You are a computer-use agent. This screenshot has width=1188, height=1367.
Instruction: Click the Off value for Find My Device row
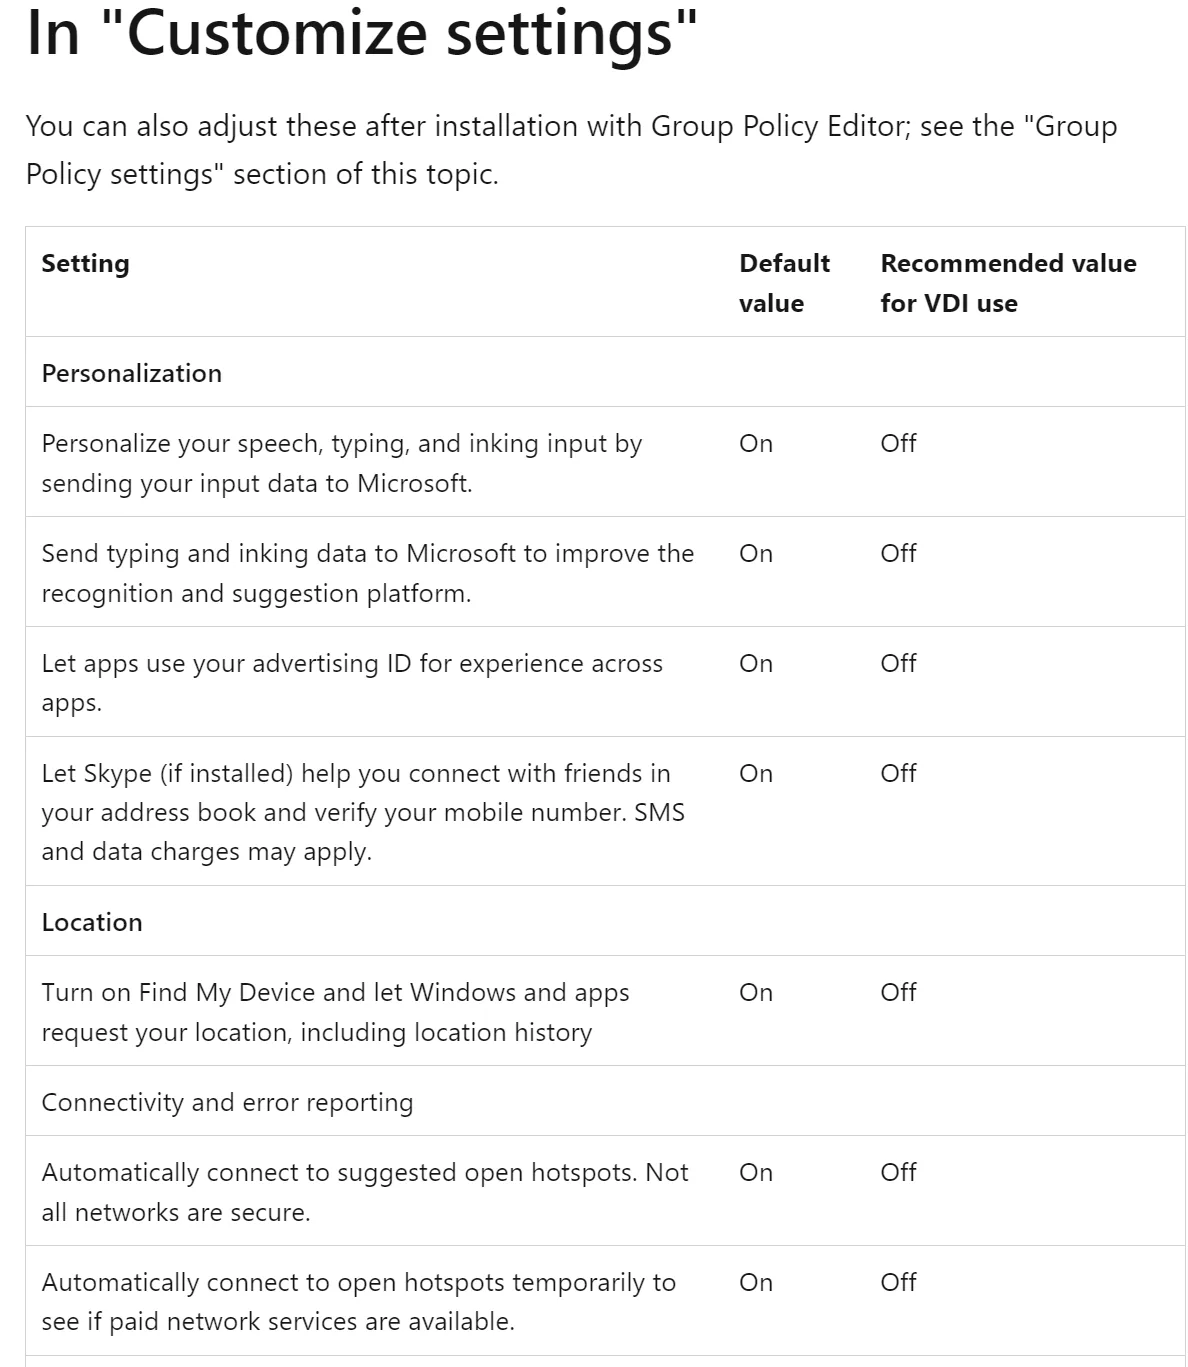[x=898, y=993]
